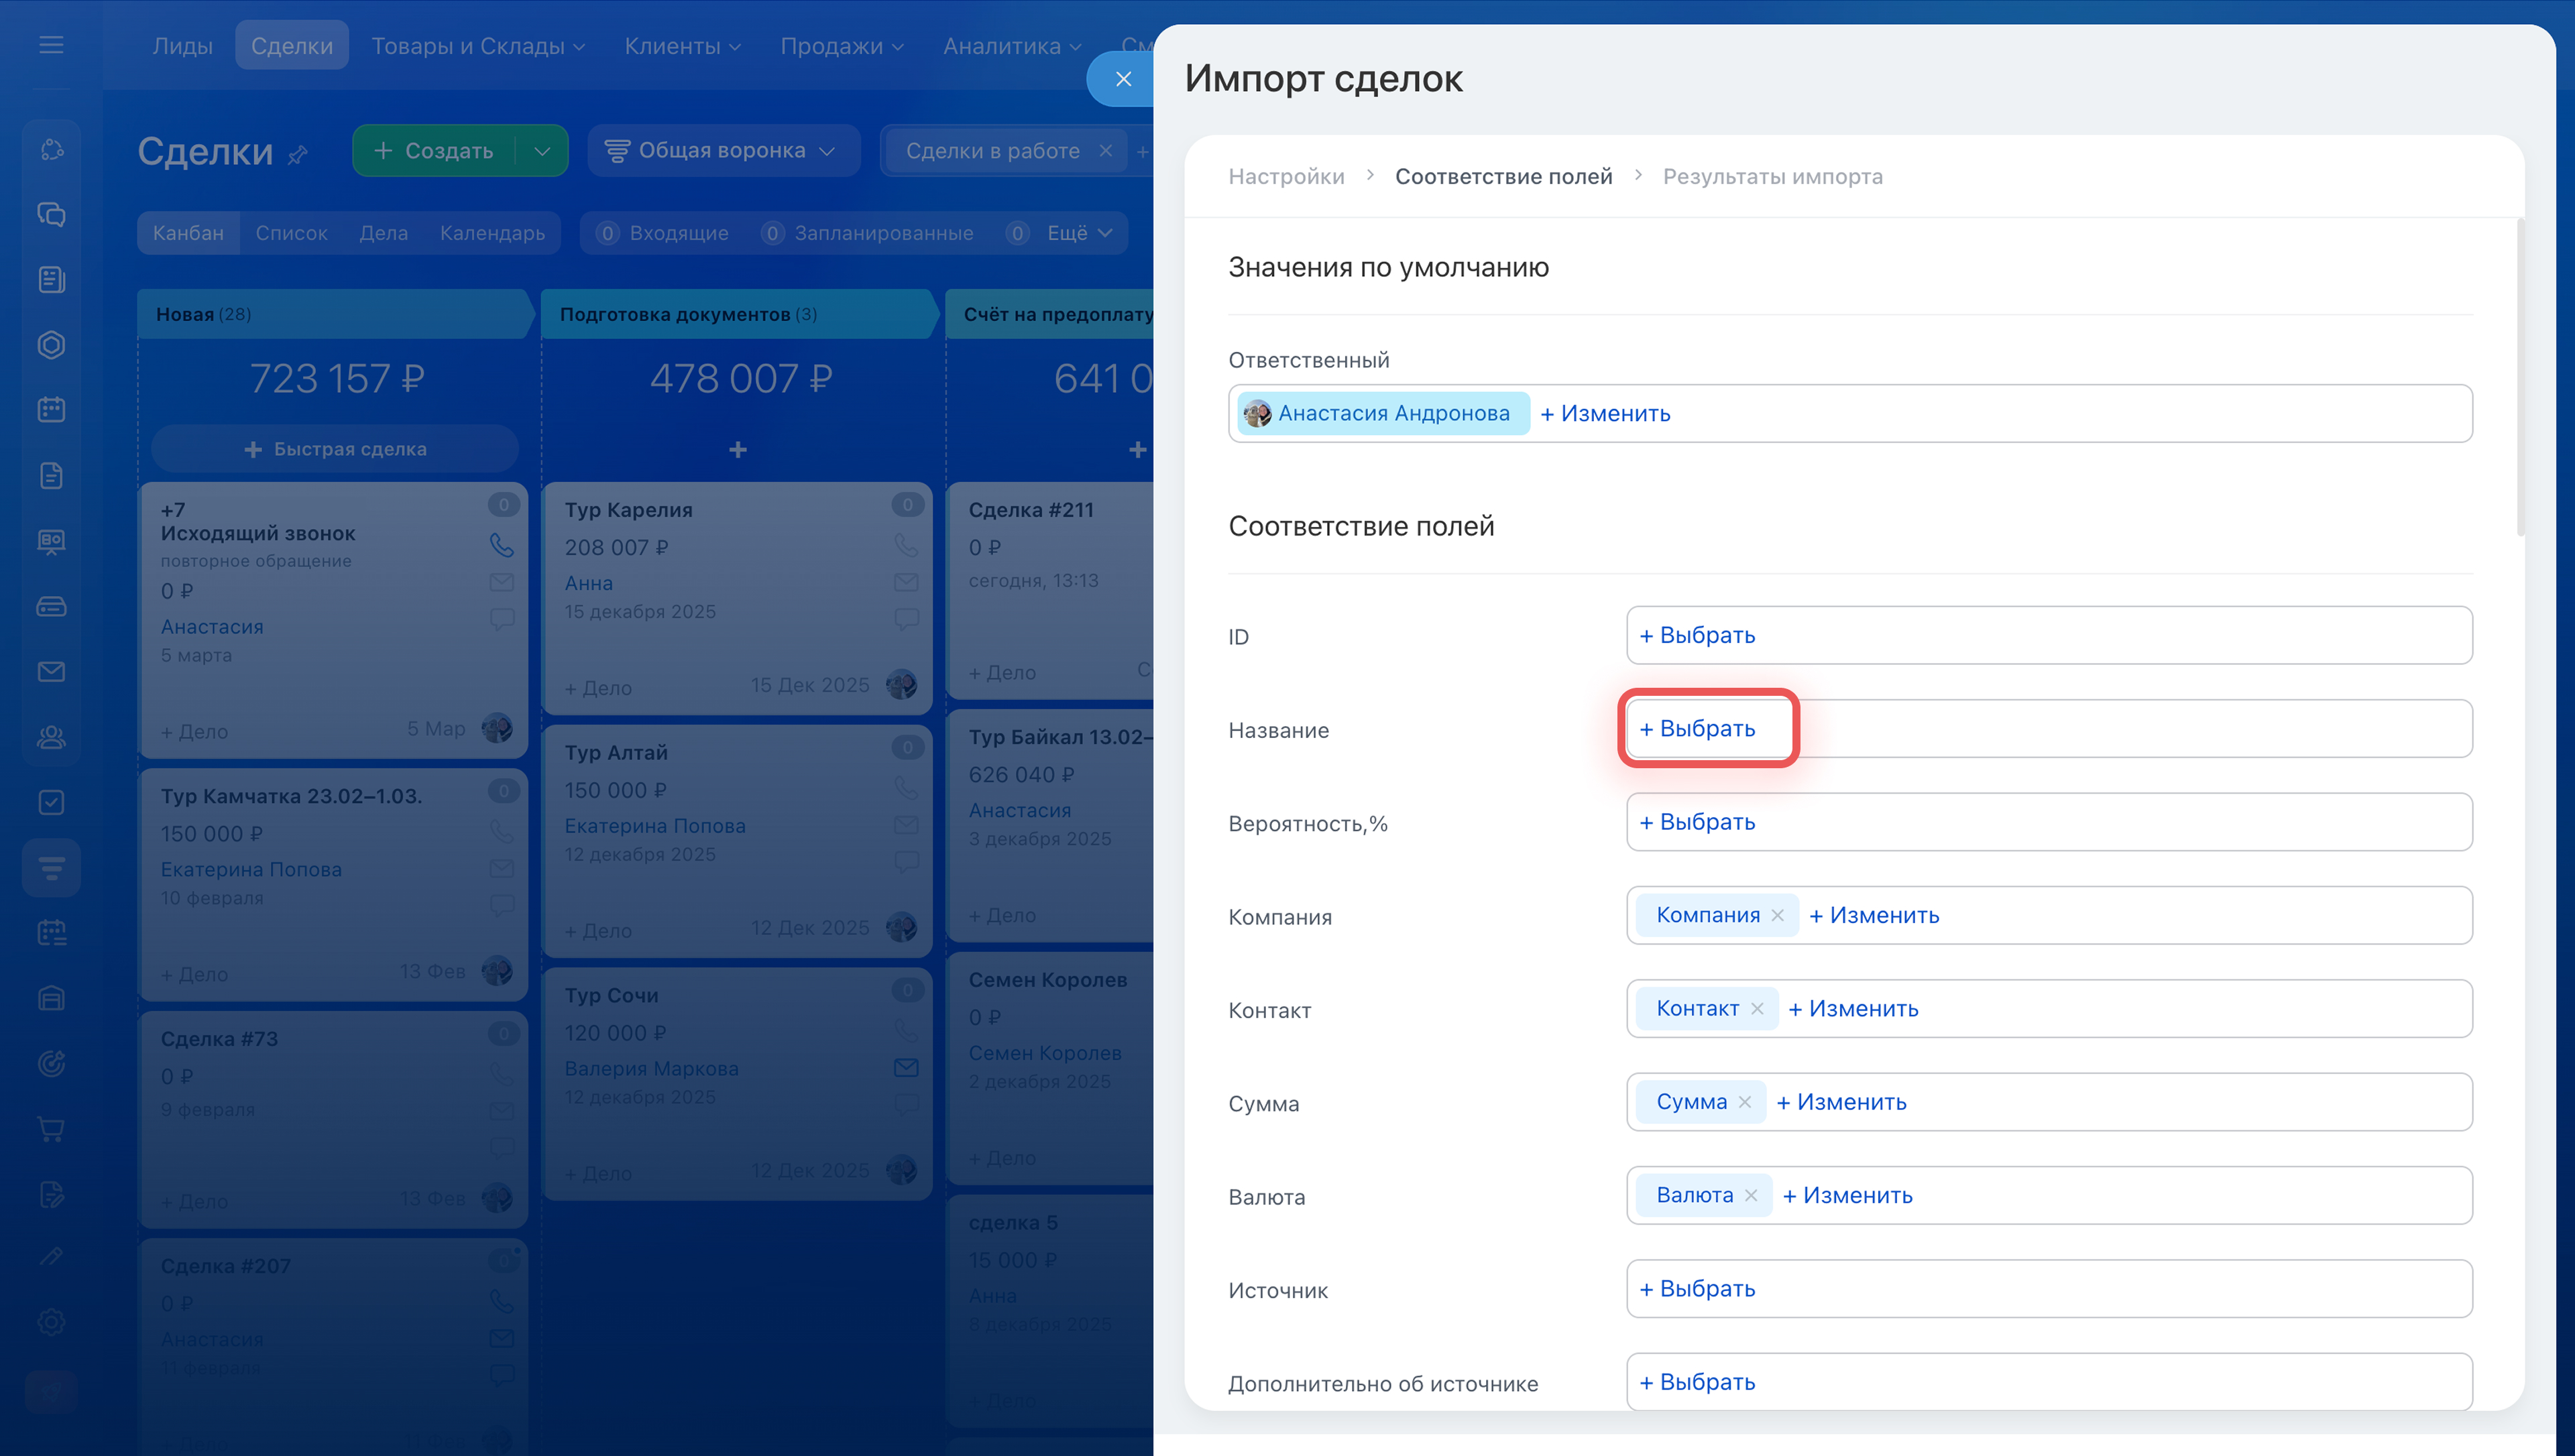Expand the Товары и Склады menu
The image size is (2575, 1456).
click(477, 46)
